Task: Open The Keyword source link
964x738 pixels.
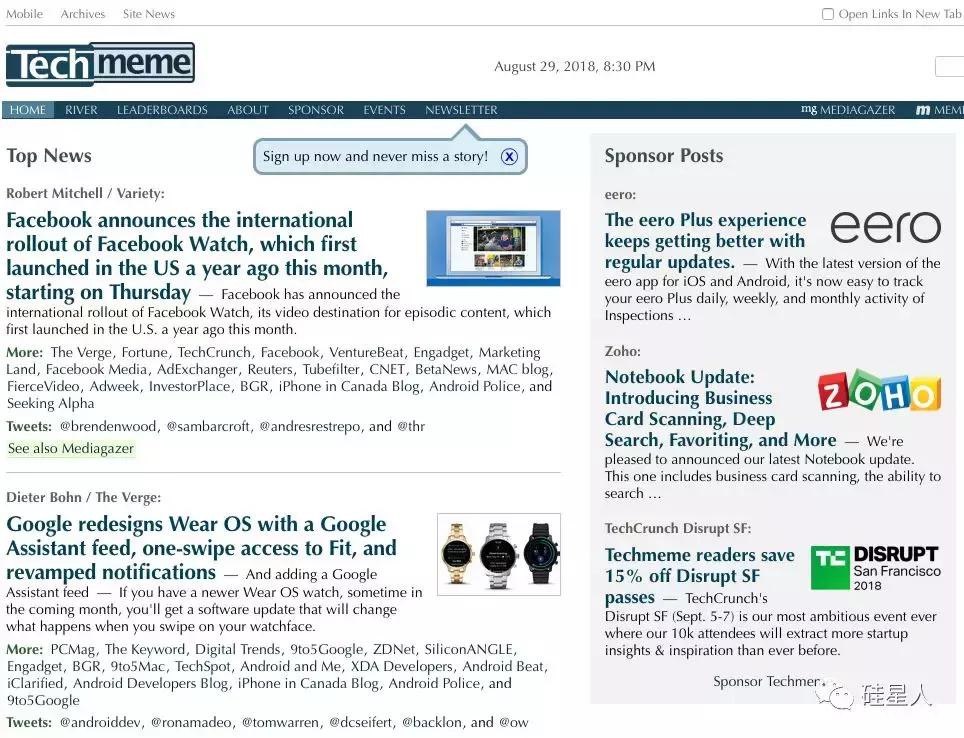Action: point(145,649)
